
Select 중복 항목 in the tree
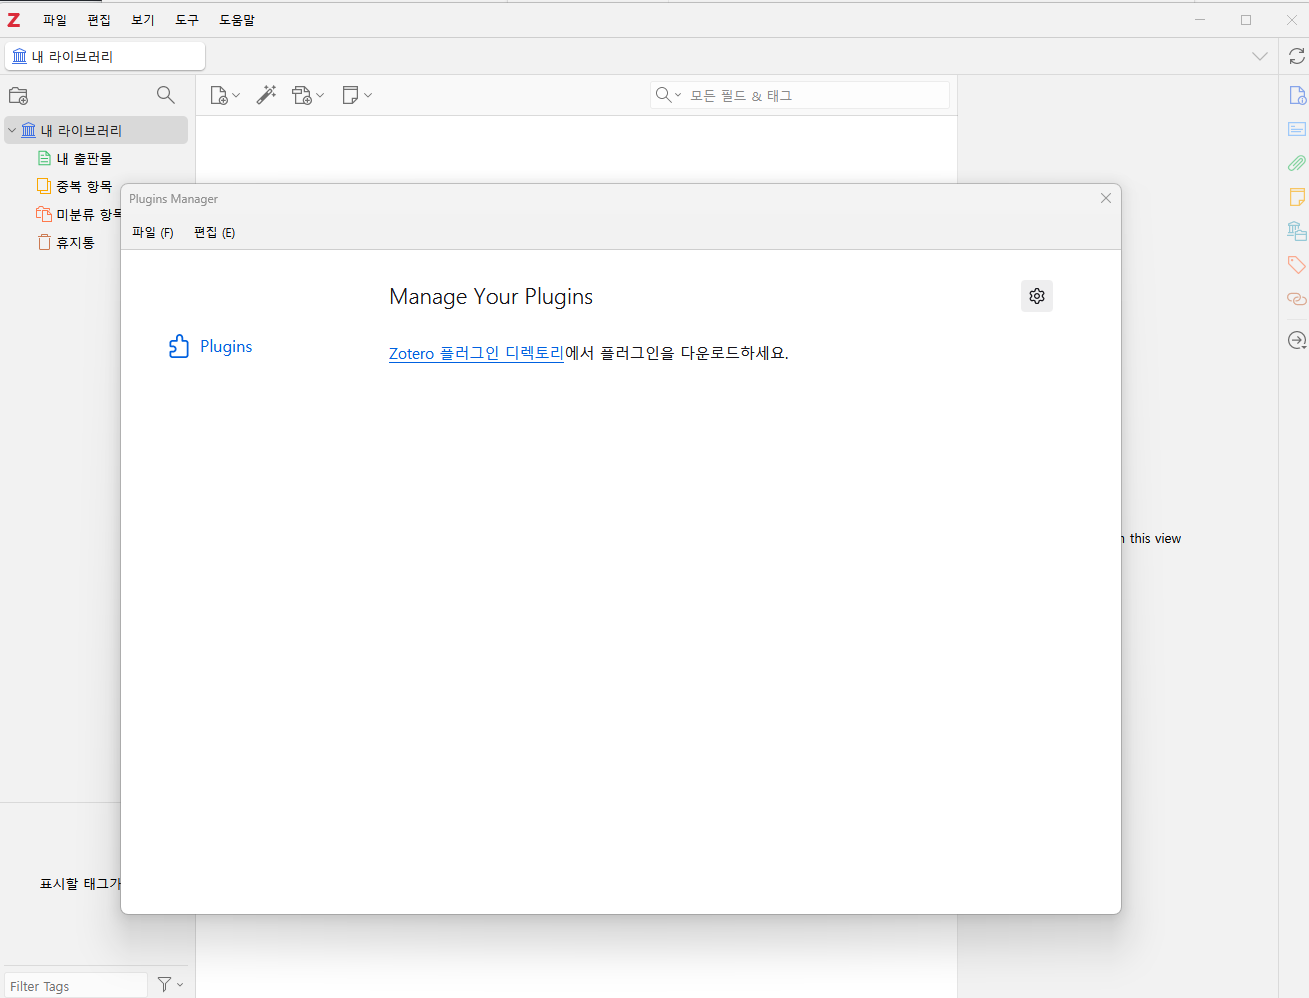84,186
